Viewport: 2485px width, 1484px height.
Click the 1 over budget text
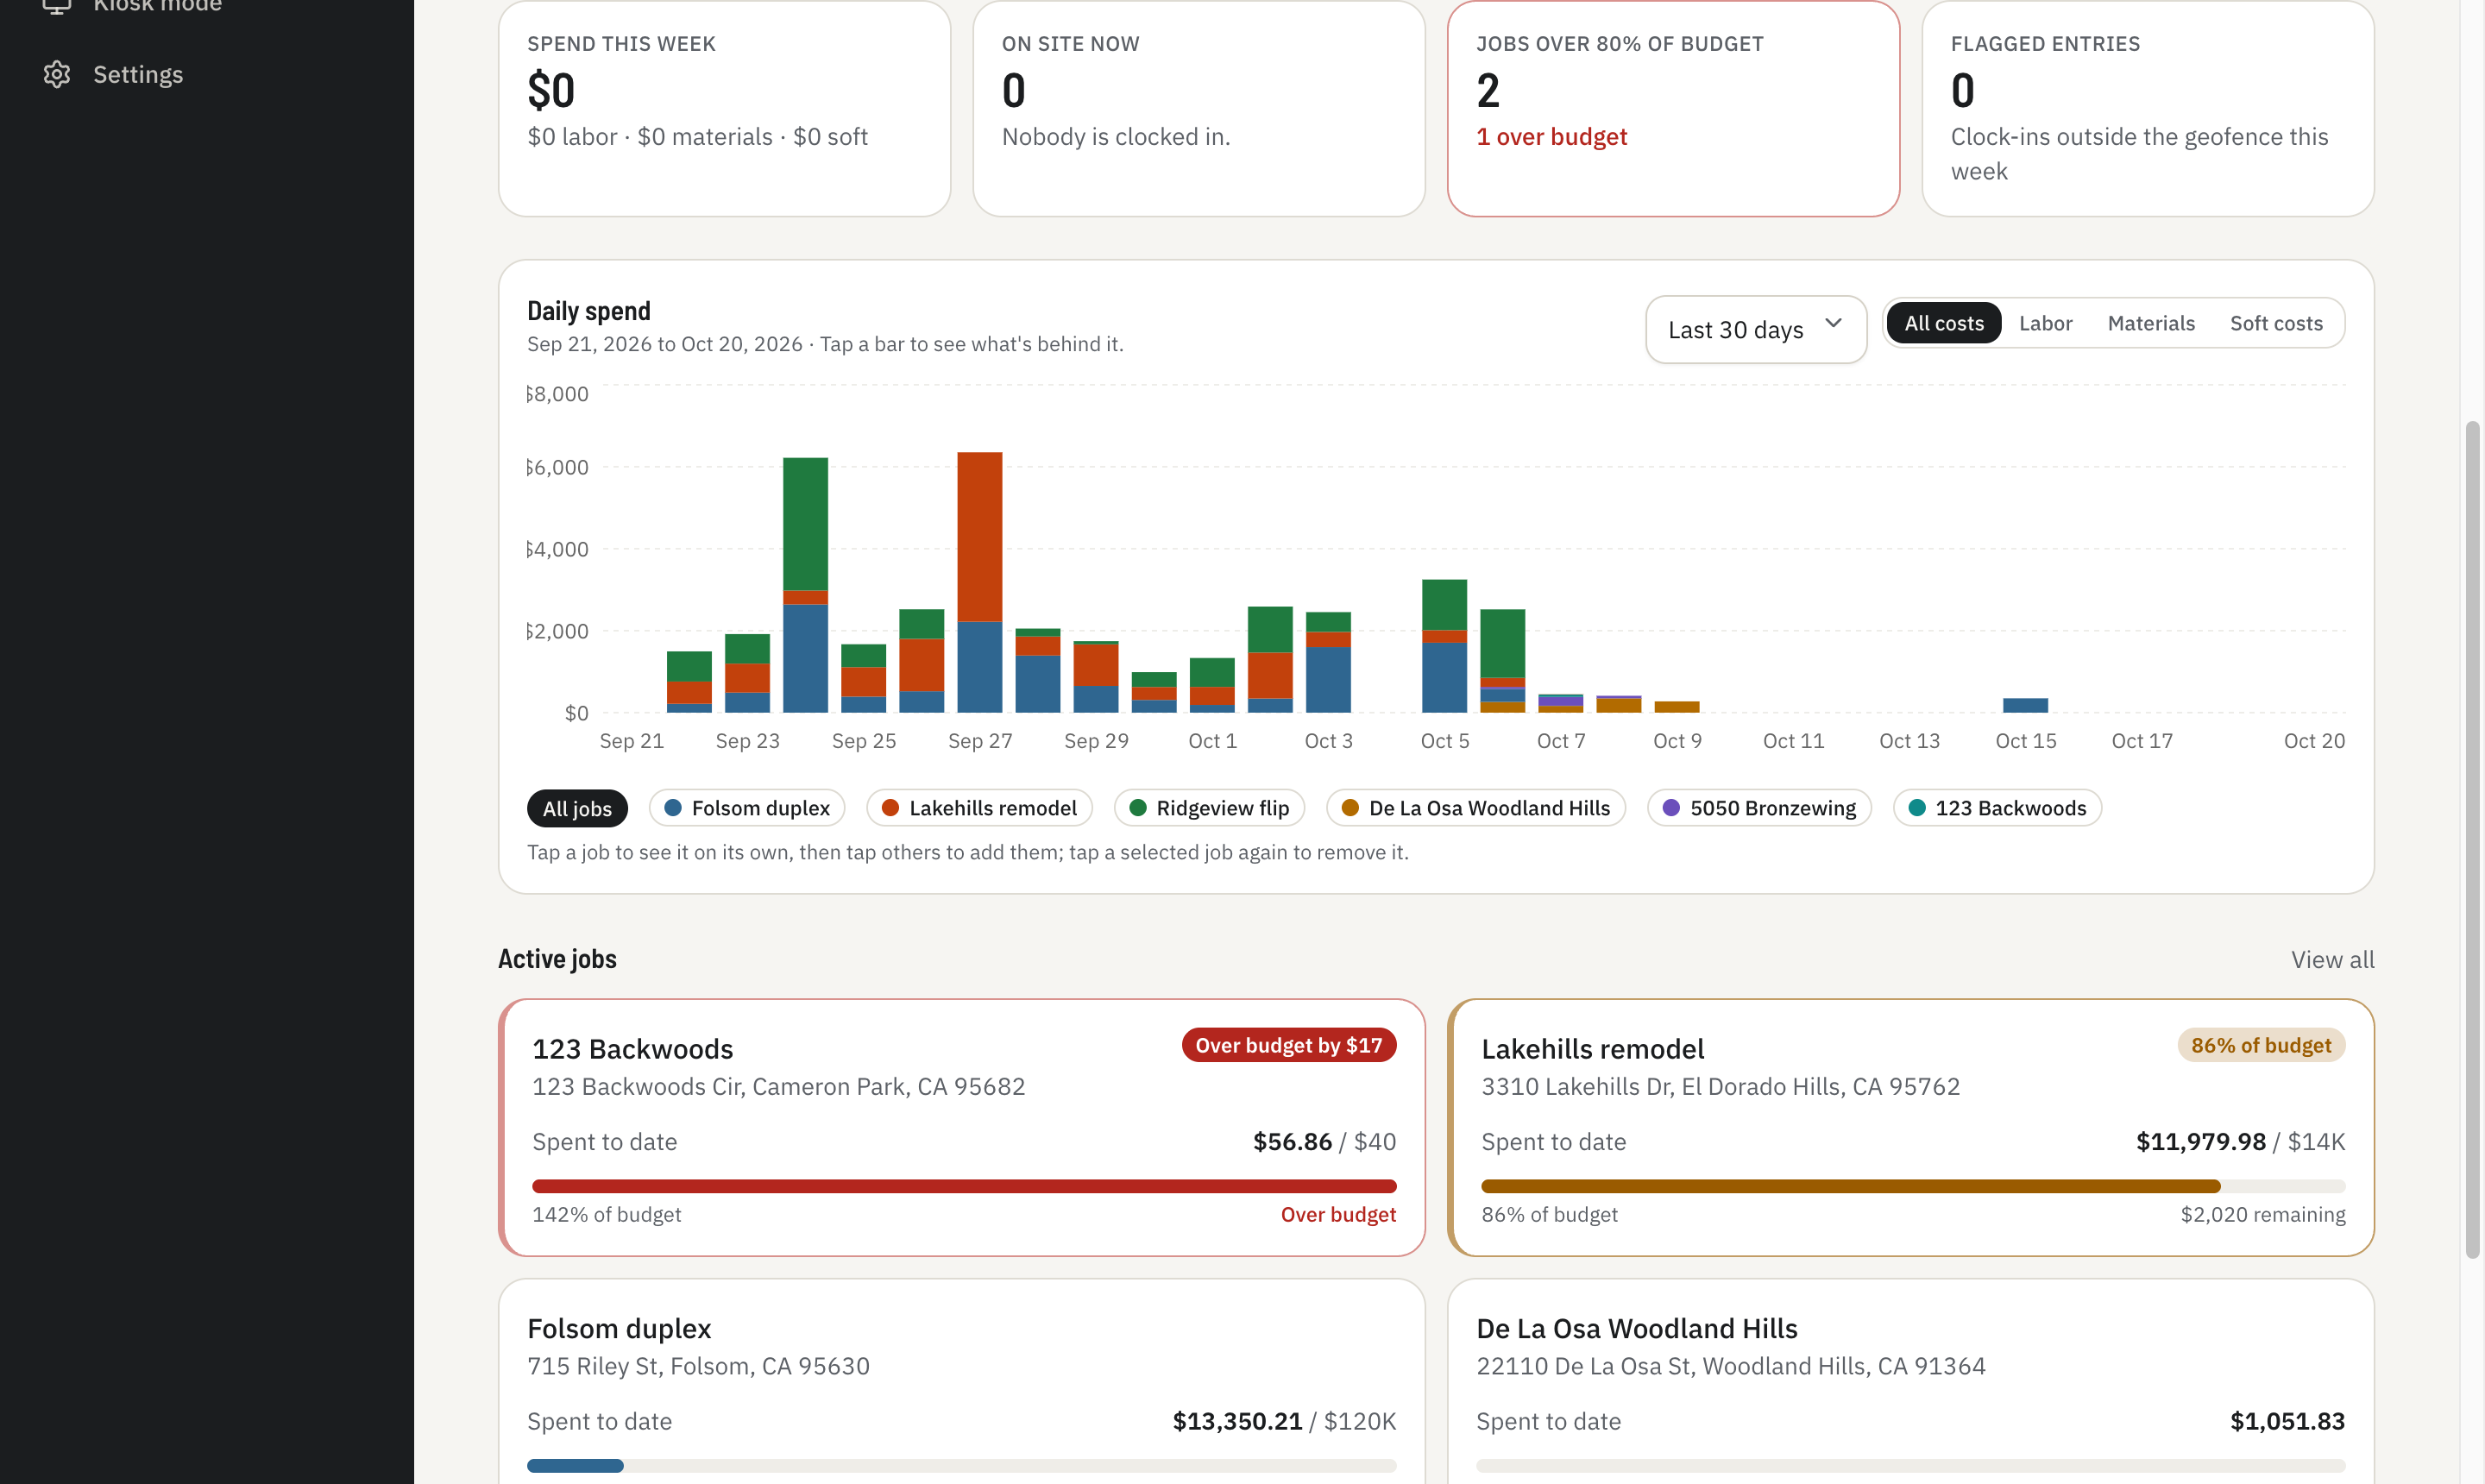tap(1551, 137)
